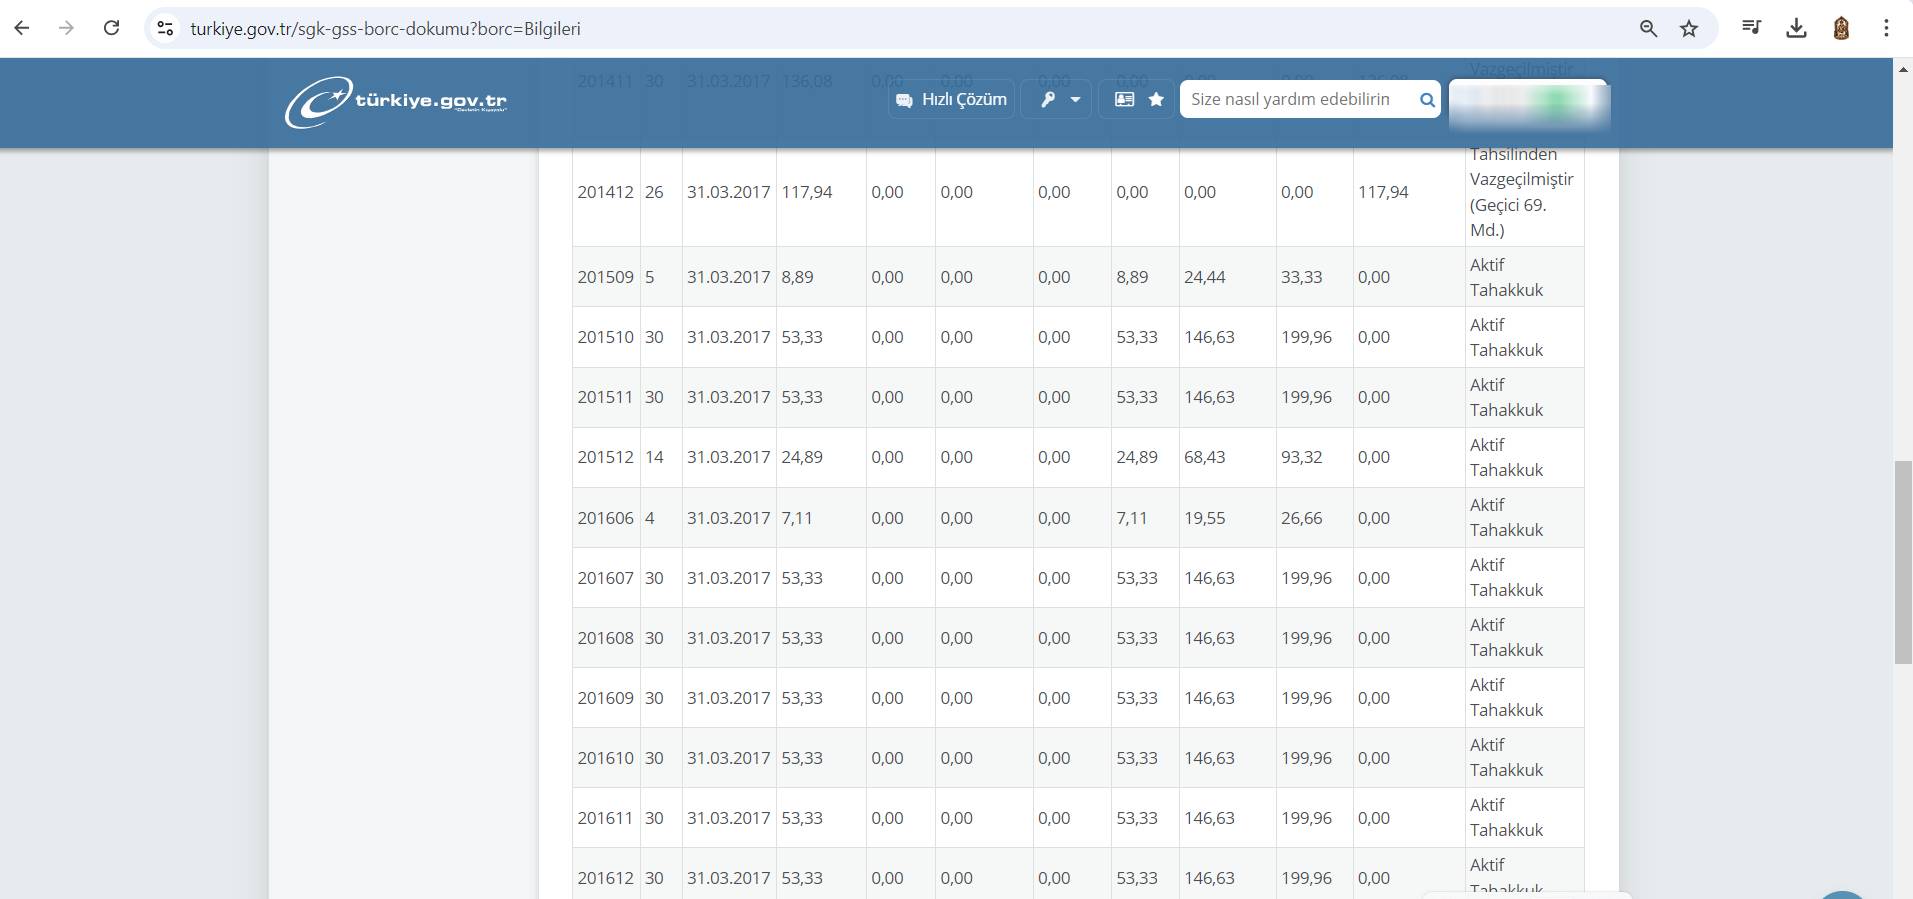The width and height of the screenshot is (1913, 899).
Task: Go back to the previous page
Action: tap(22, 28)
